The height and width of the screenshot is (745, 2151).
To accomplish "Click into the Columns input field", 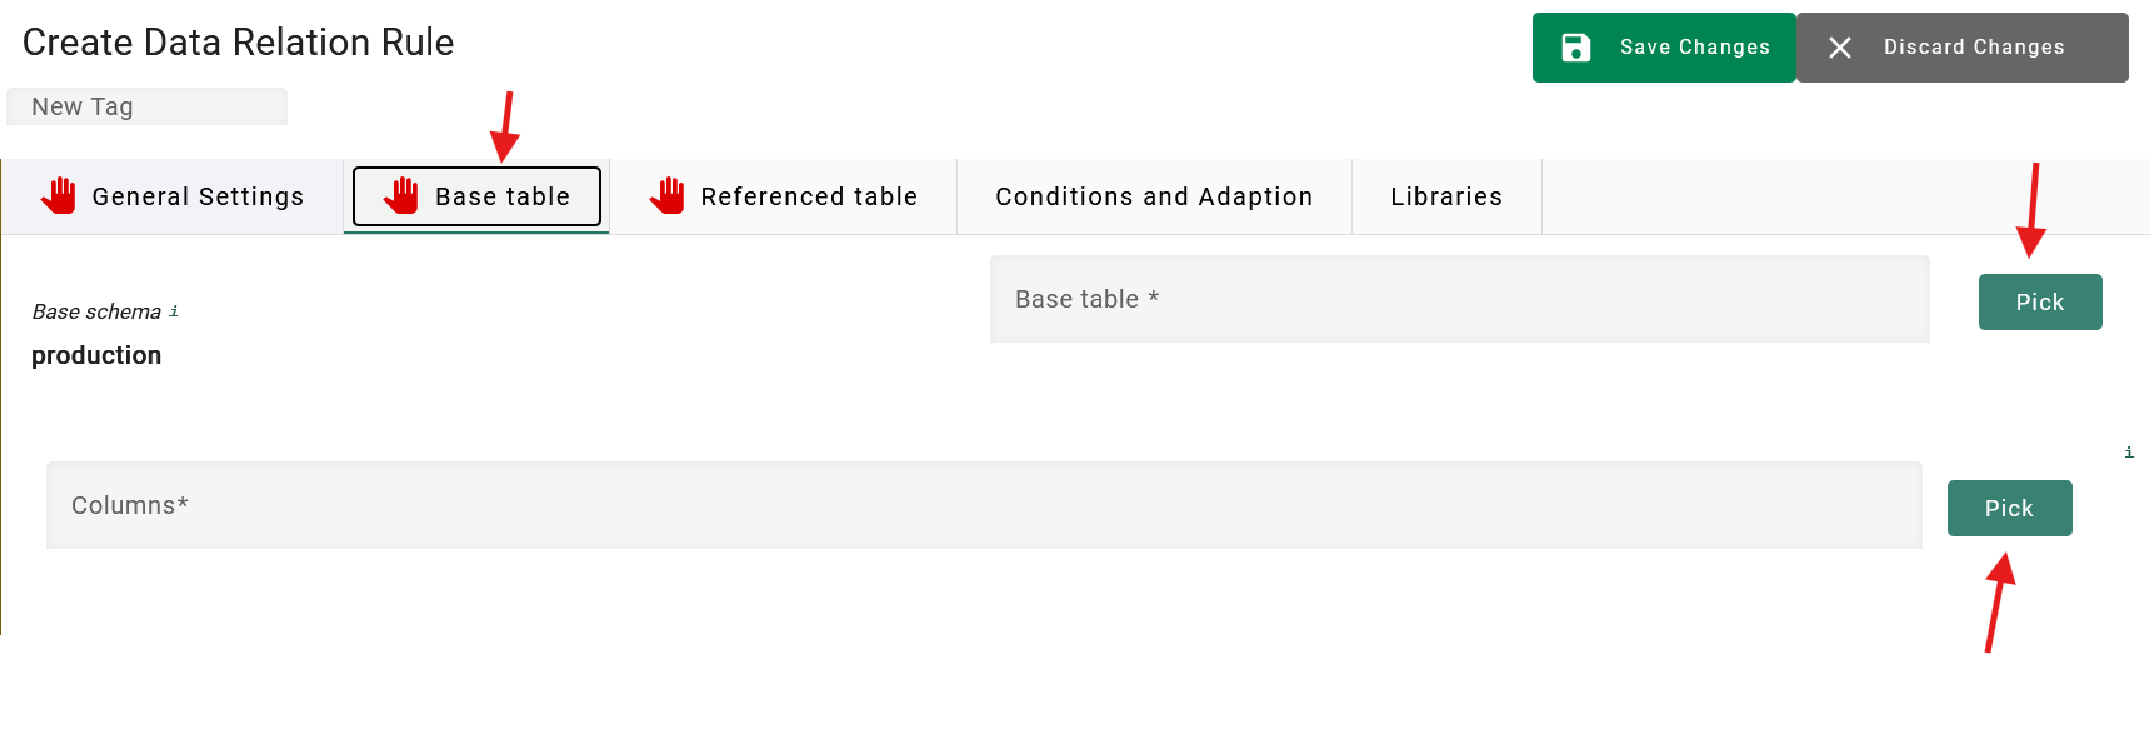I will click(984, 505).
